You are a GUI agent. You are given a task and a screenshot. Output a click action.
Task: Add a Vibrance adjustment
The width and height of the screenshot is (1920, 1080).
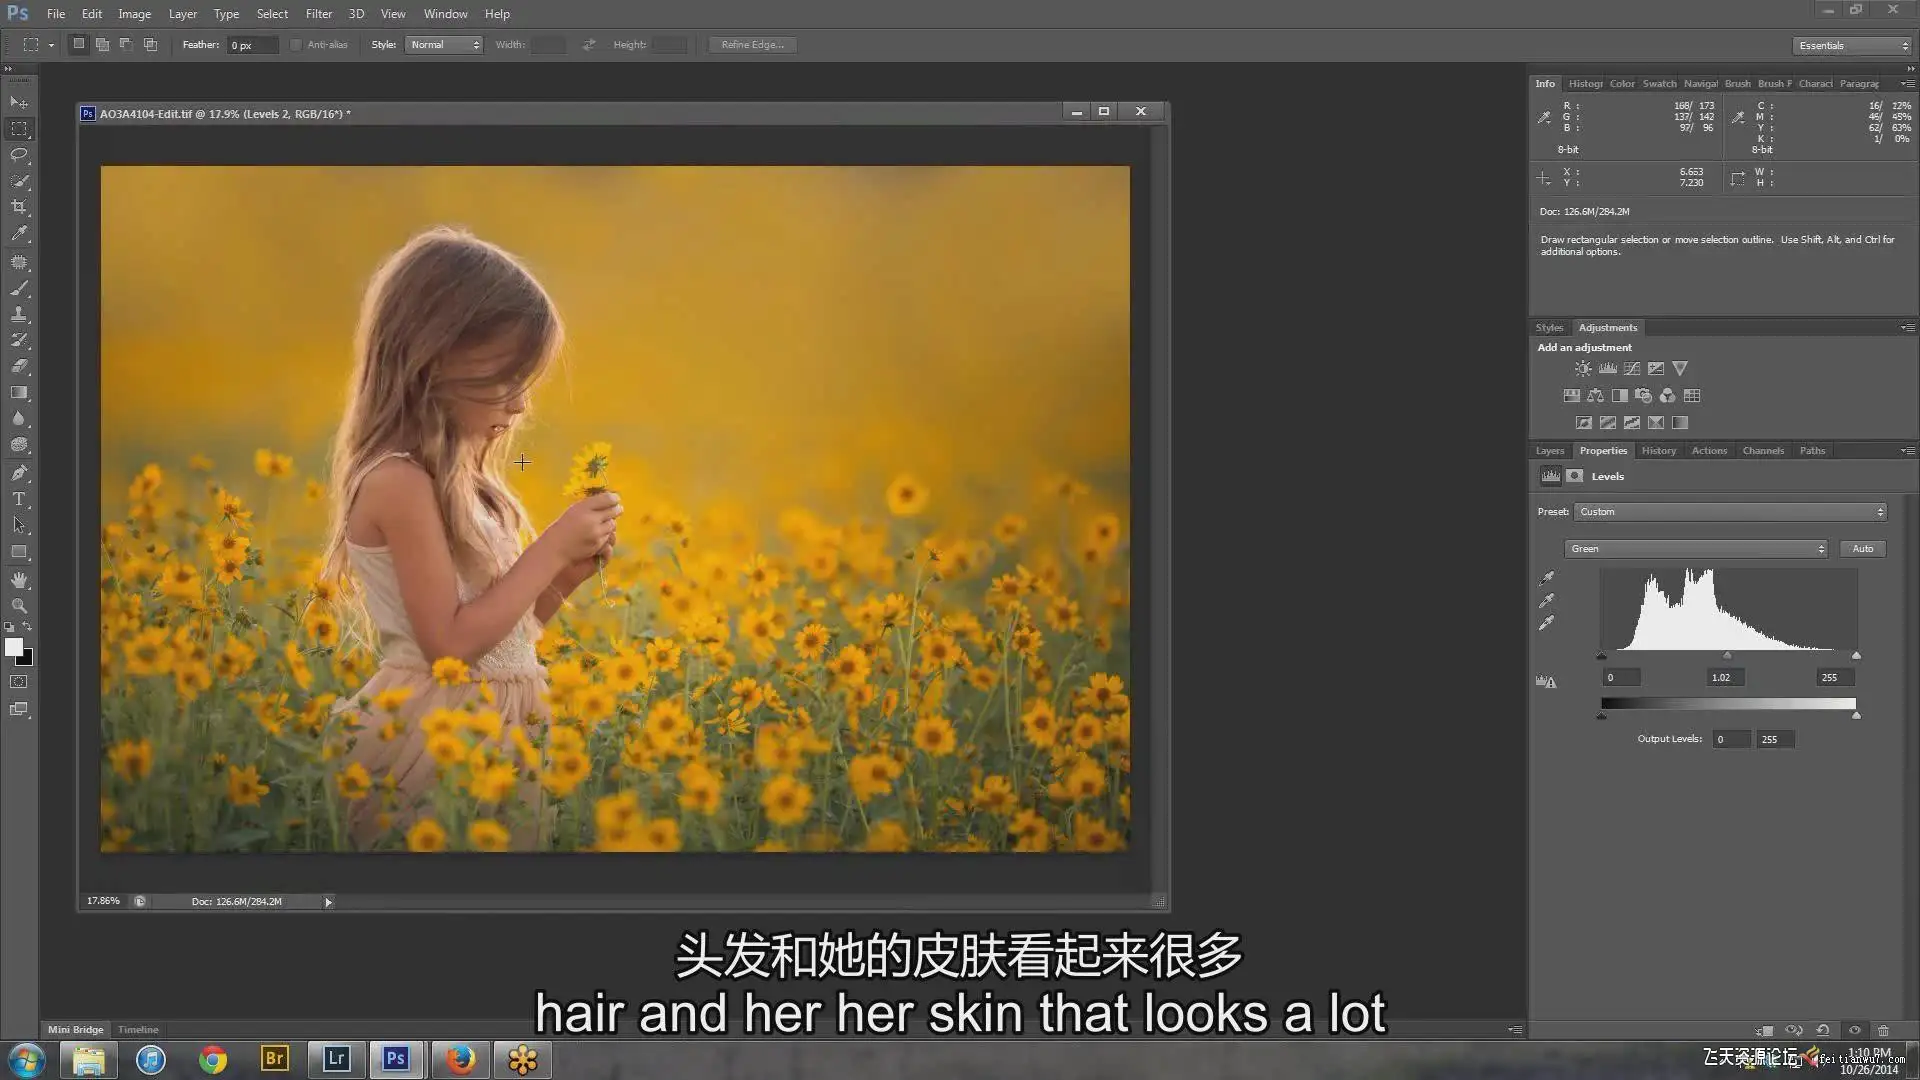1680,369
